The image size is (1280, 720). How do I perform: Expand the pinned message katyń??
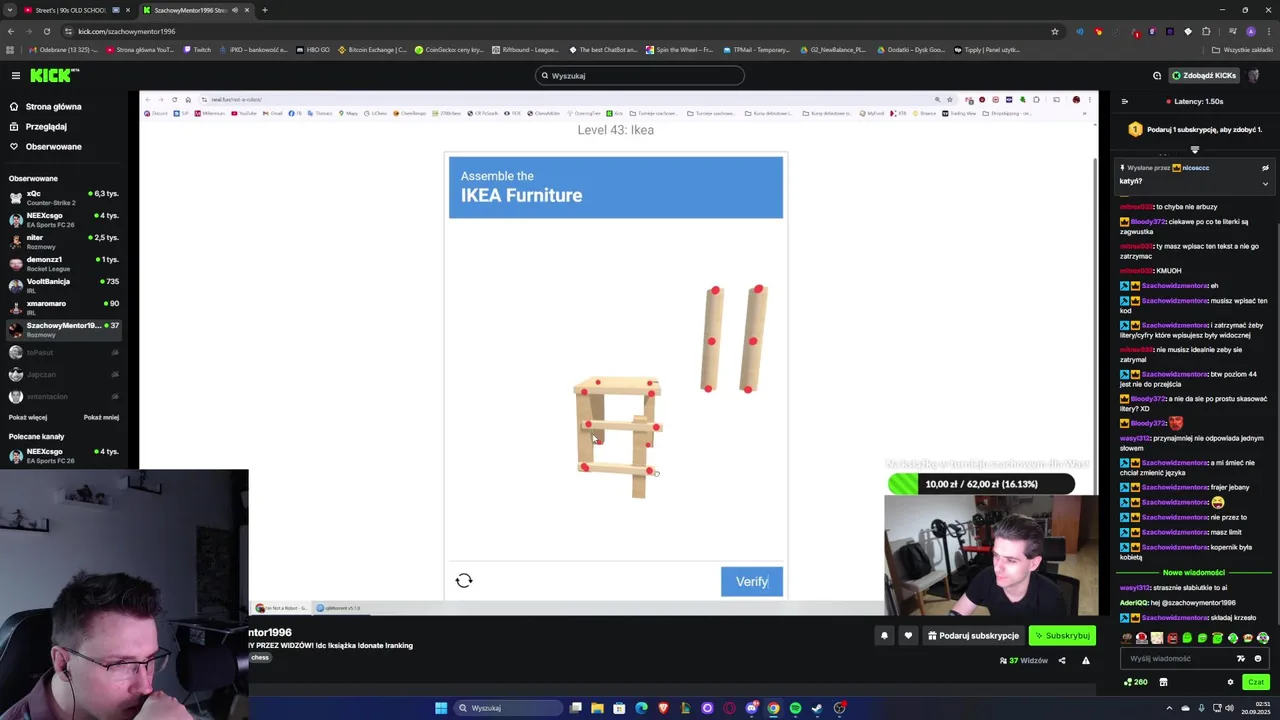1265,183
